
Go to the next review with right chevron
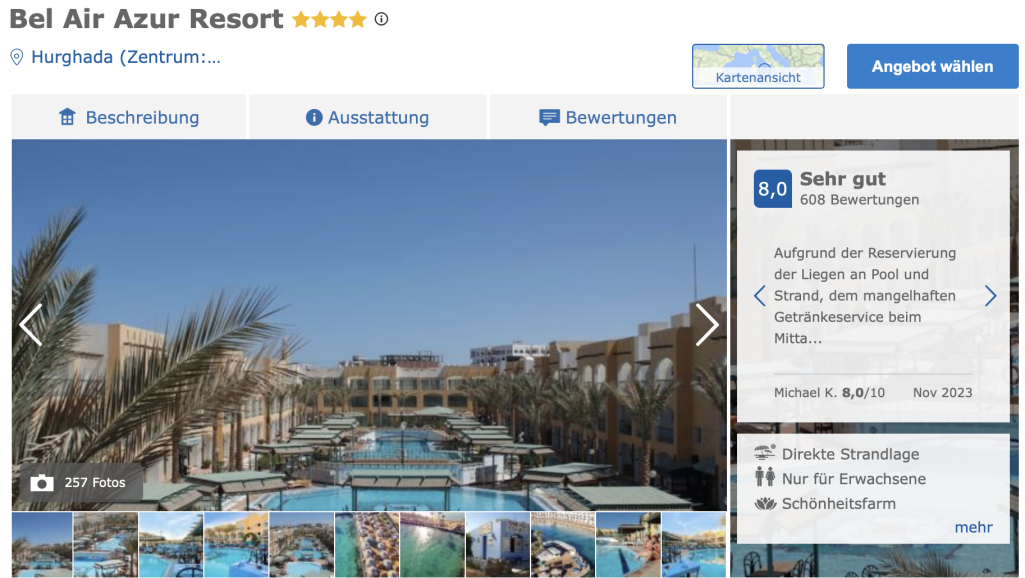click(x=990, y=296)
